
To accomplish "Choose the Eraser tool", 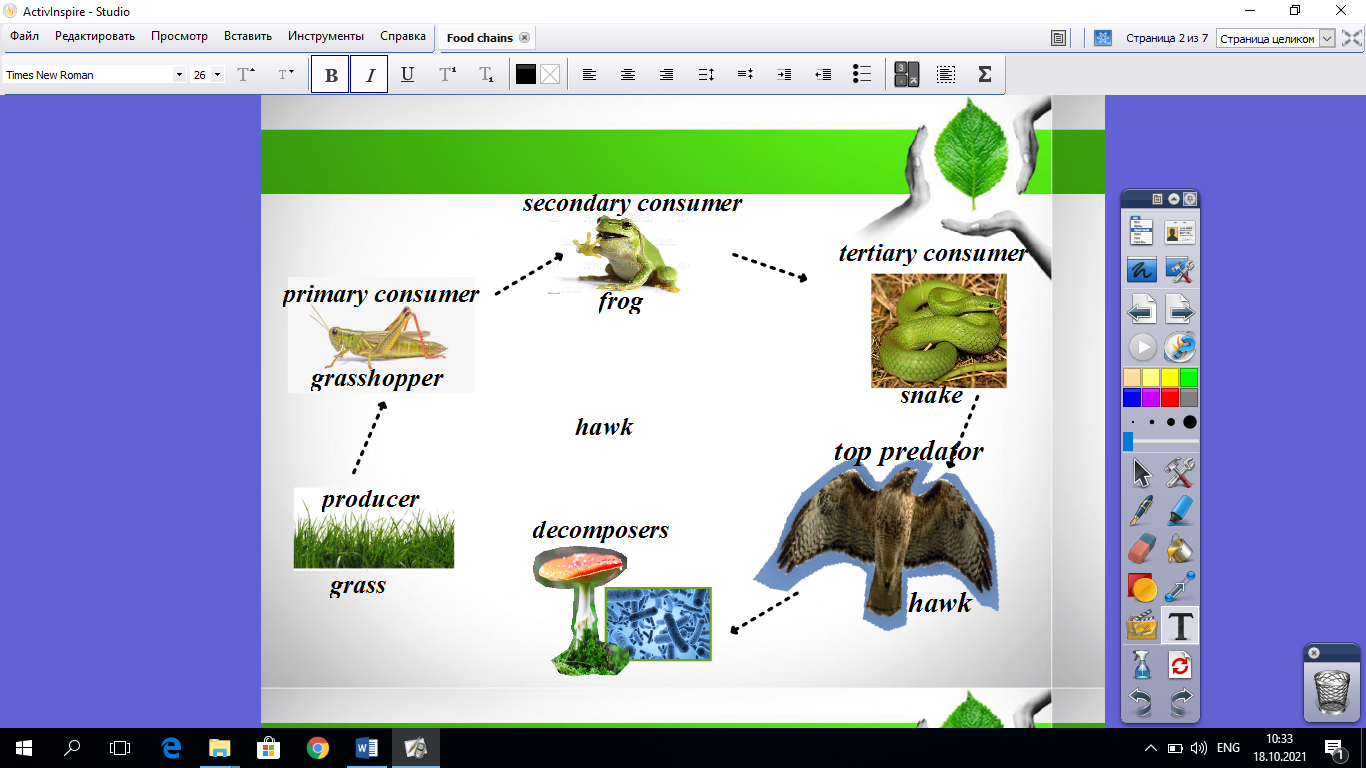I will (1142, 549).
